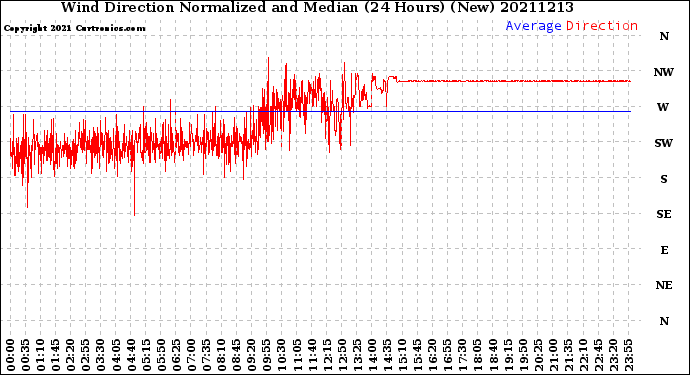Click the 20:25 time label
Viewport: 690px width, 375px height.
pyautogui.click(x=537, y=355)
